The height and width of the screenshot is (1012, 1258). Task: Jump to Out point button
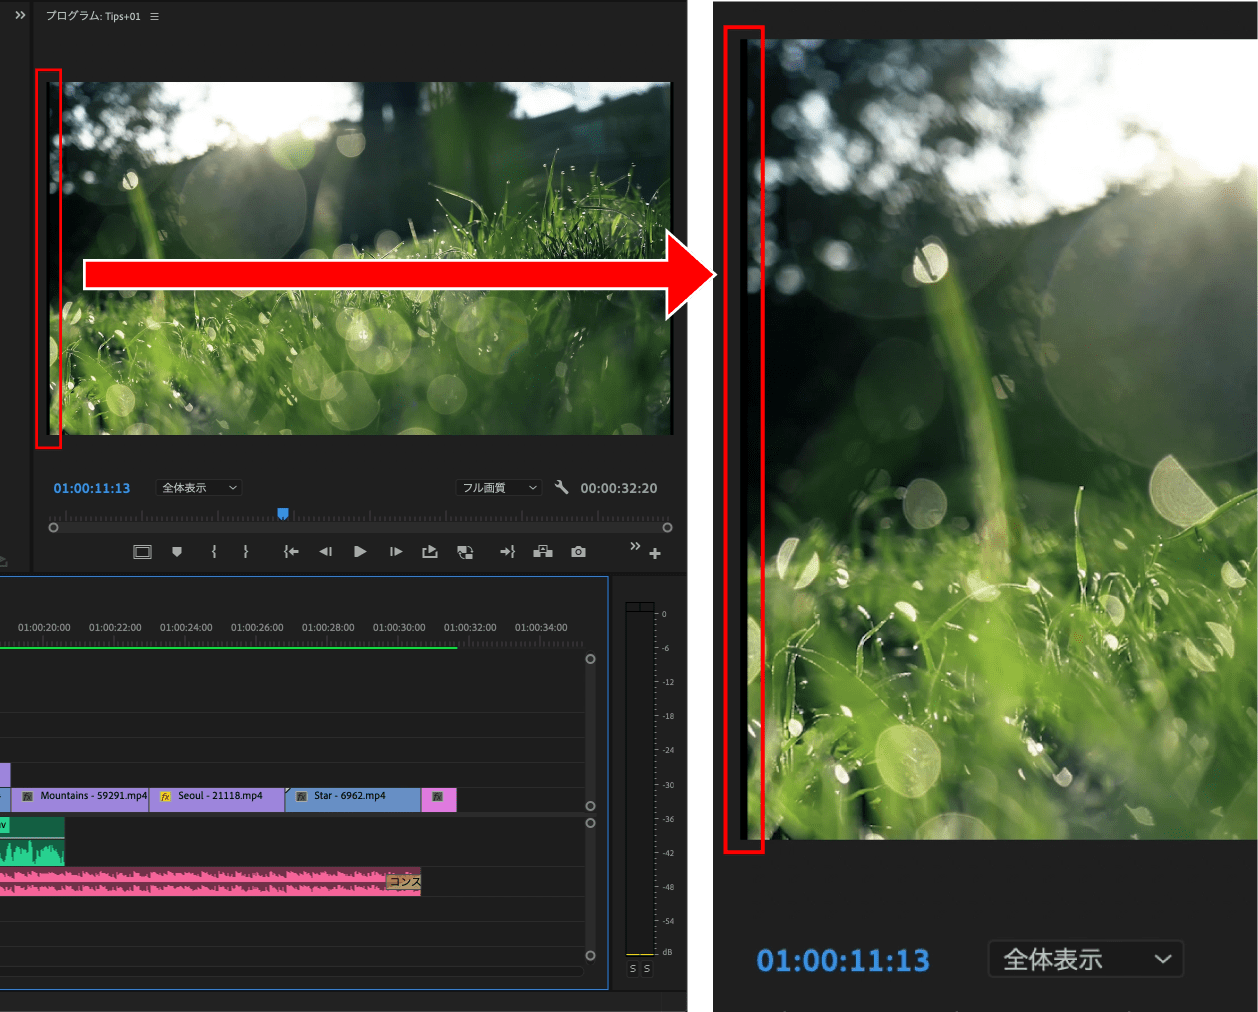(x=508, y=552)
